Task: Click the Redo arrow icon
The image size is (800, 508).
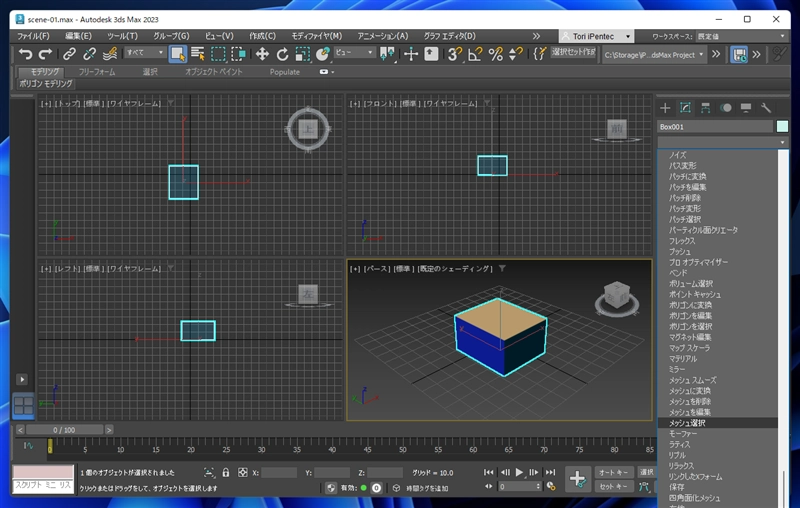Action: click(x=45, y=54)
